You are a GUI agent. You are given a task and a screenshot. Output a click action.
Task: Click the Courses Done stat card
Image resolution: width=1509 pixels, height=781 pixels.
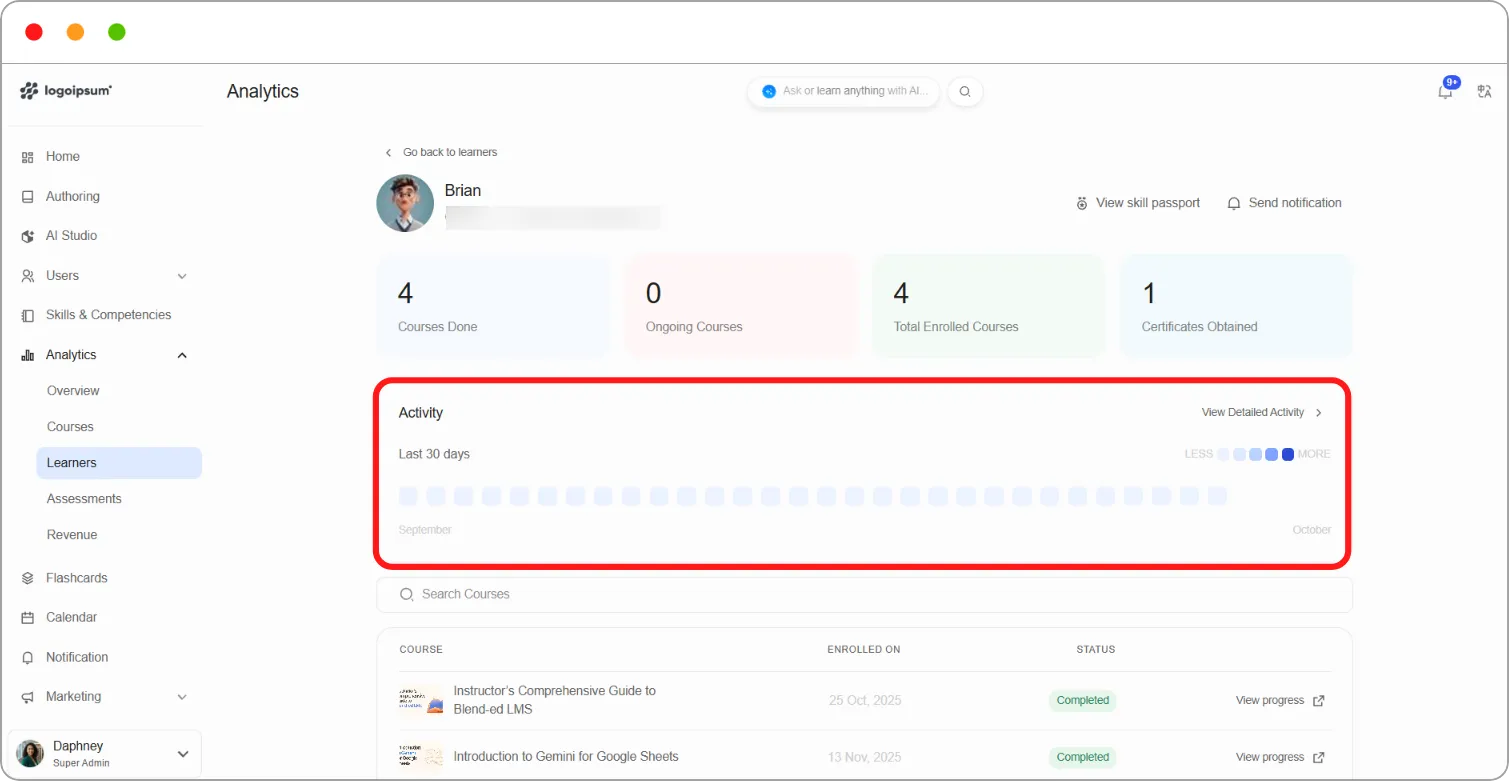(493, 306)
